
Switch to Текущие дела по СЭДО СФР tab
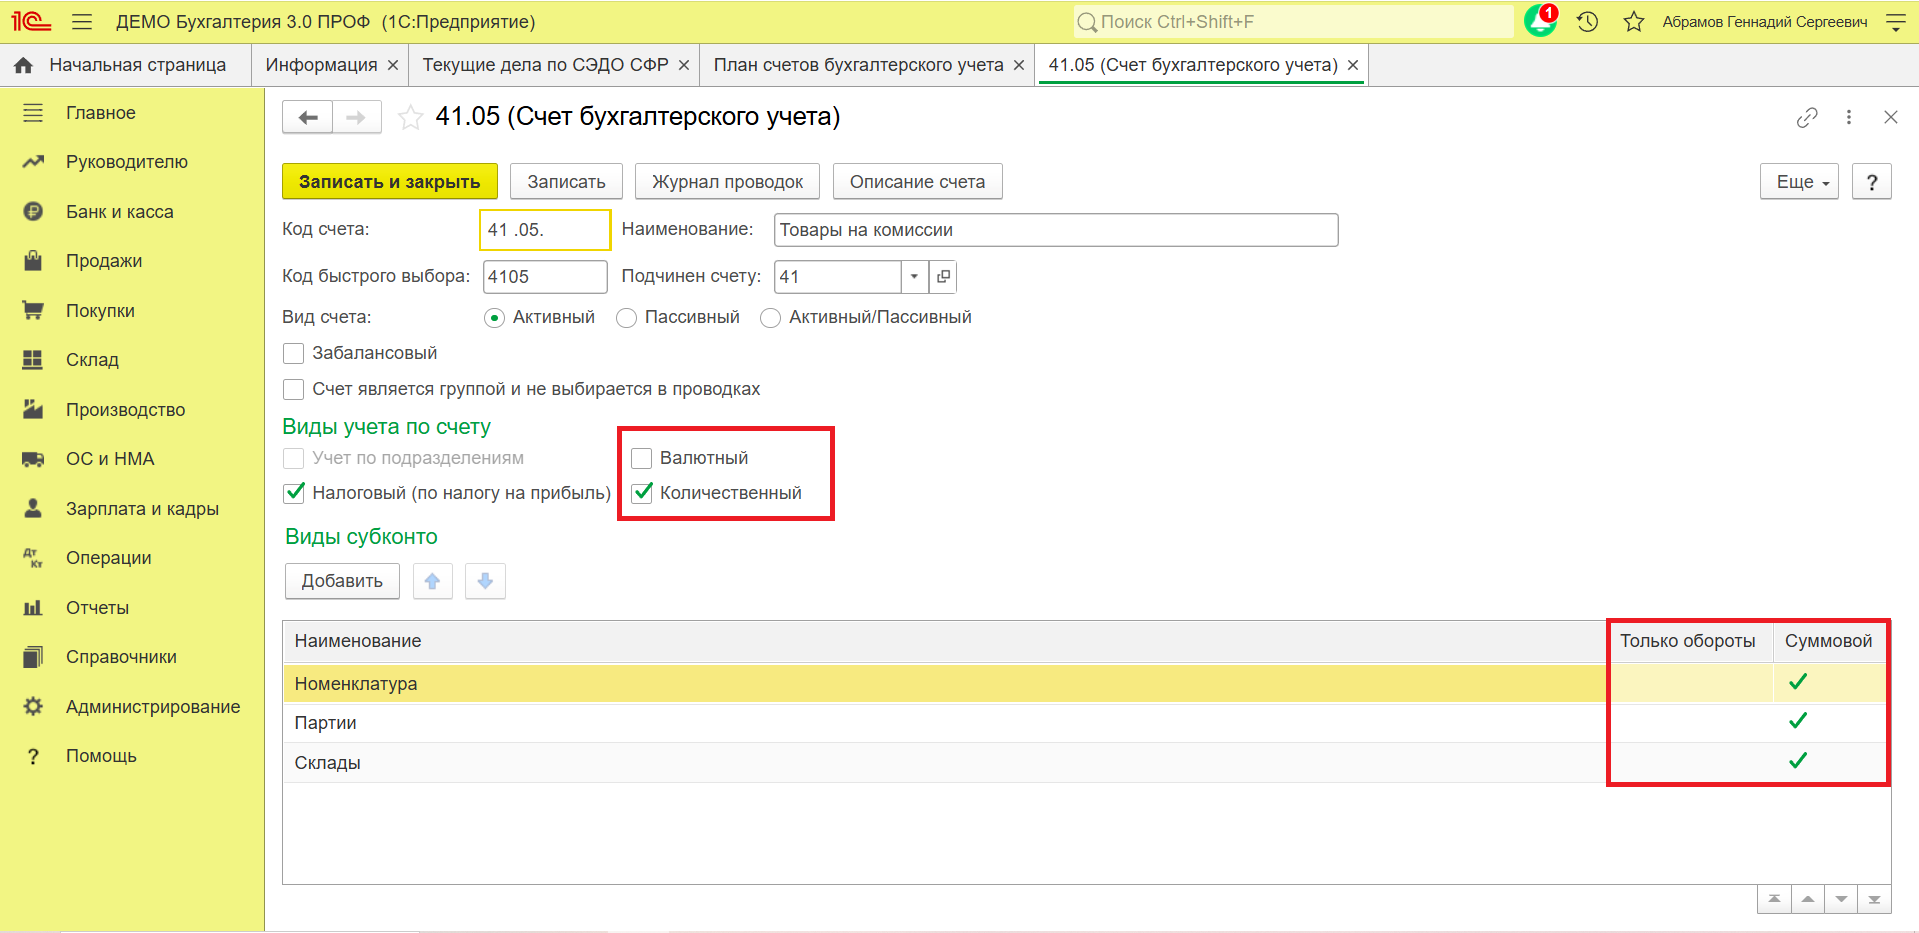pyautogui.click(x=545, y=65)
